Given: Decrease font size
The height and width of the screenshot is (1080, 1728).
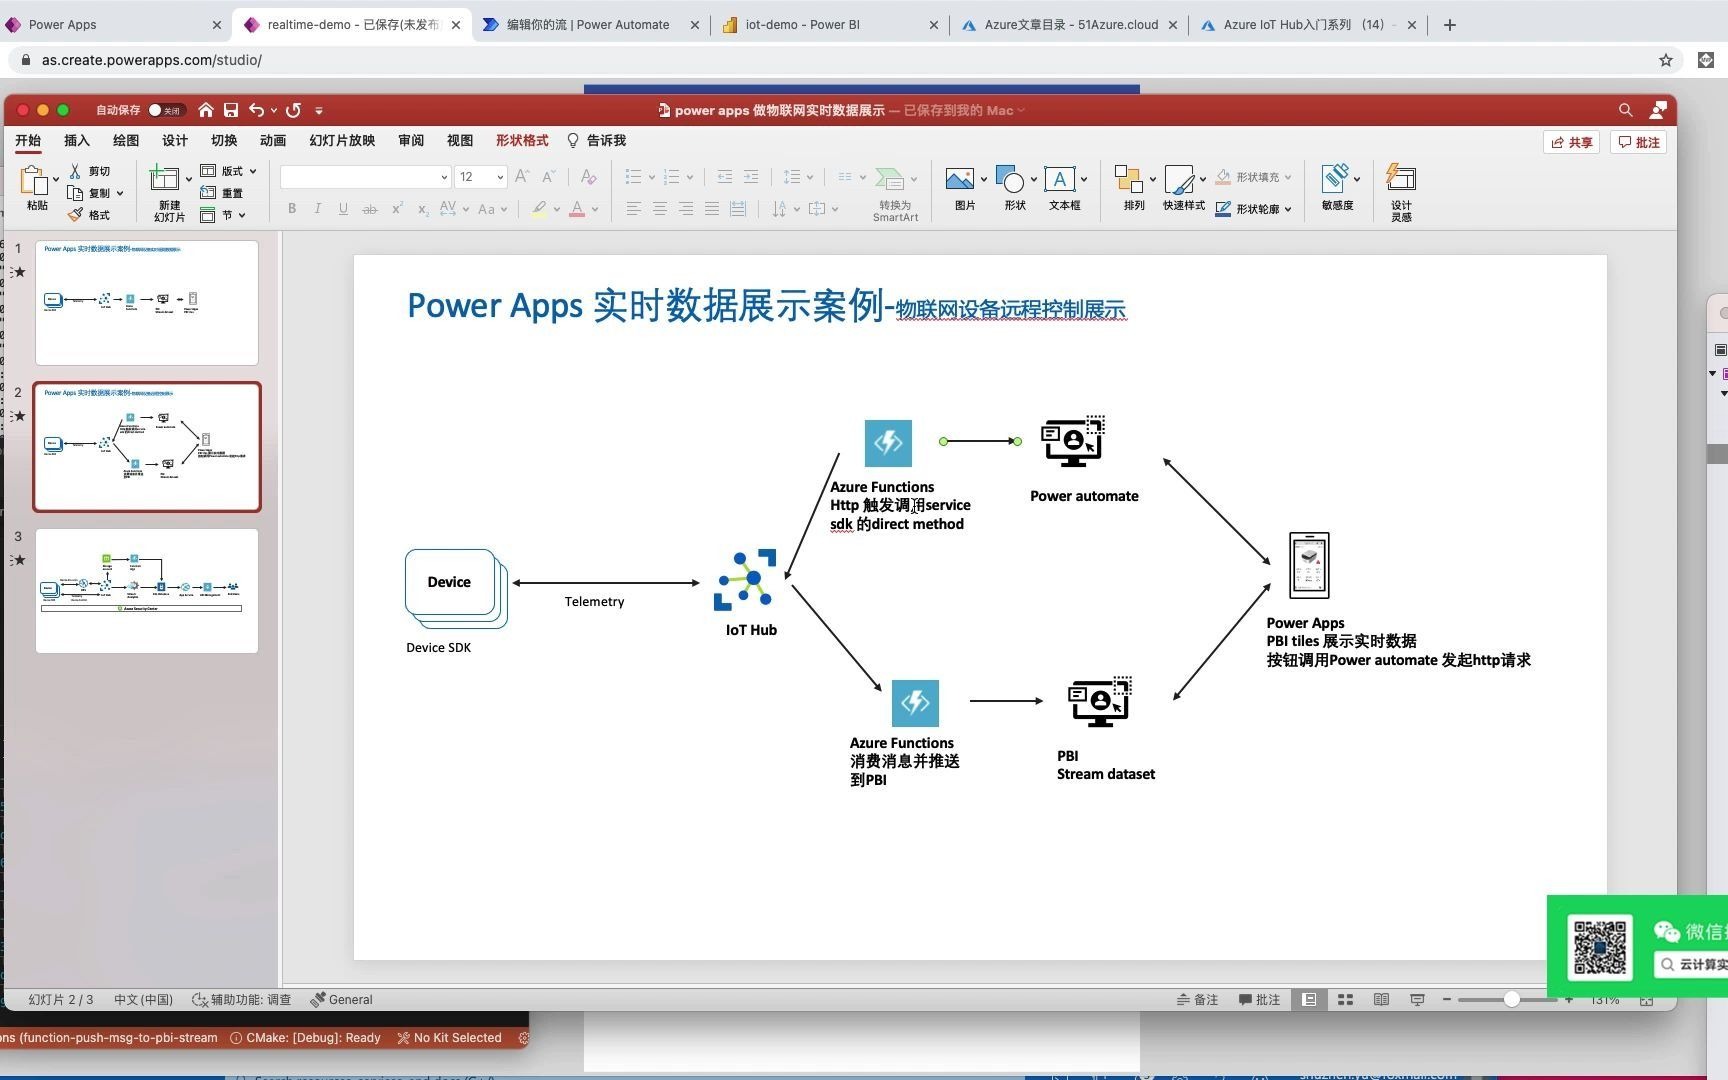Looking at the screenshot, I should [548, 177].
